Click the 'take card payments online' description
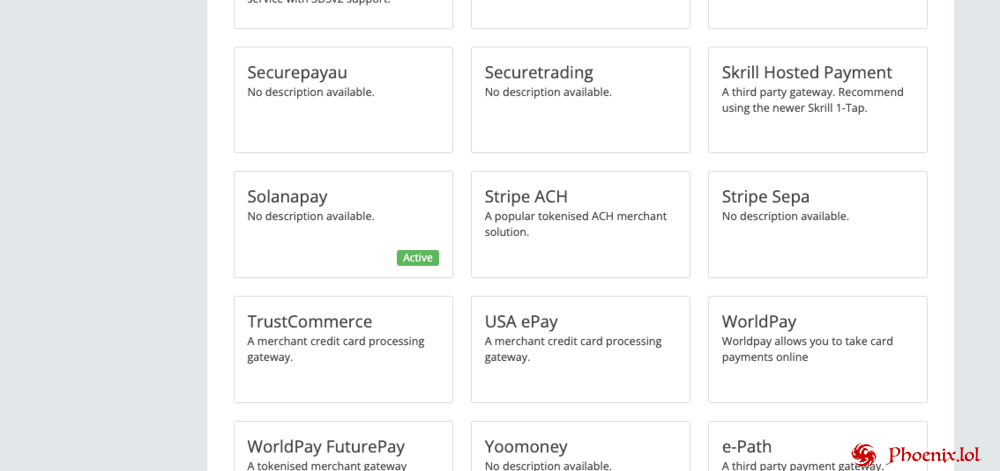The width and height of the screenshot is (1000, 471). click(807, 349)
